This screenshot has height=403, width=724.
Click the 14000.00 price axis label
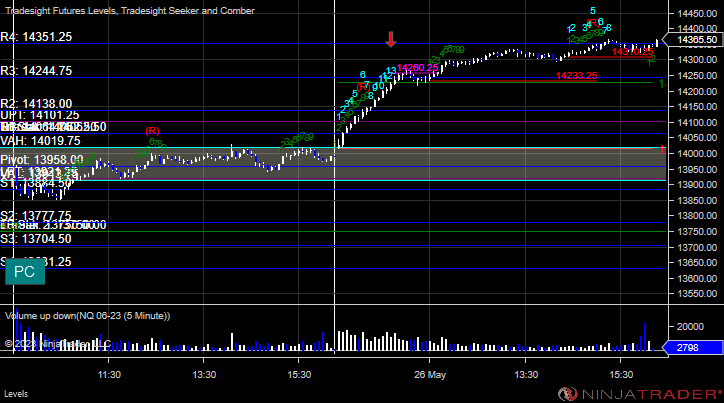[x=697, y=153]
